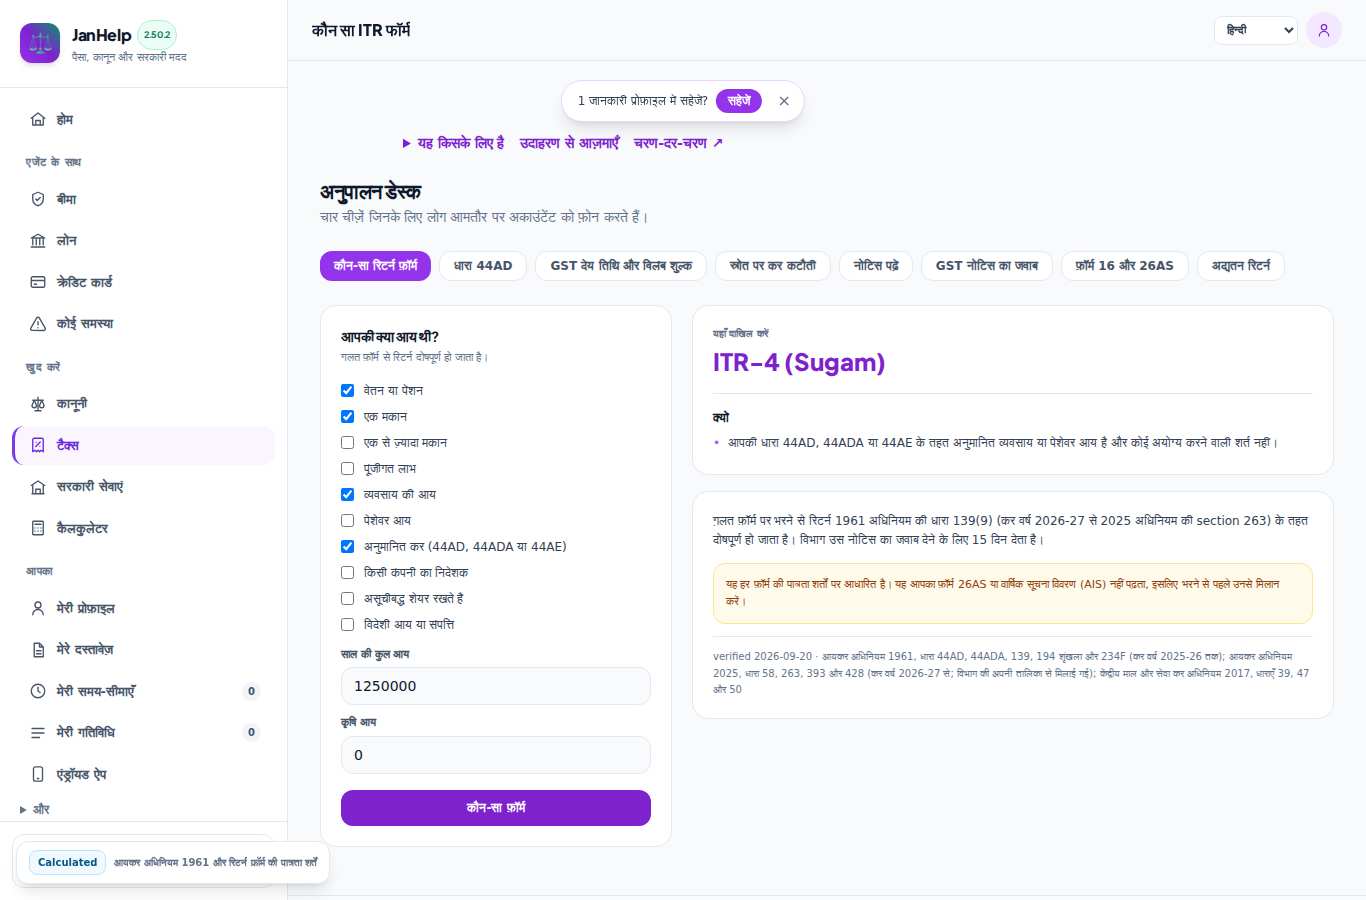Expand the यह किसके लिए है disclosure
Viewport: 1366px width, 900px height.
pos(453,143)
